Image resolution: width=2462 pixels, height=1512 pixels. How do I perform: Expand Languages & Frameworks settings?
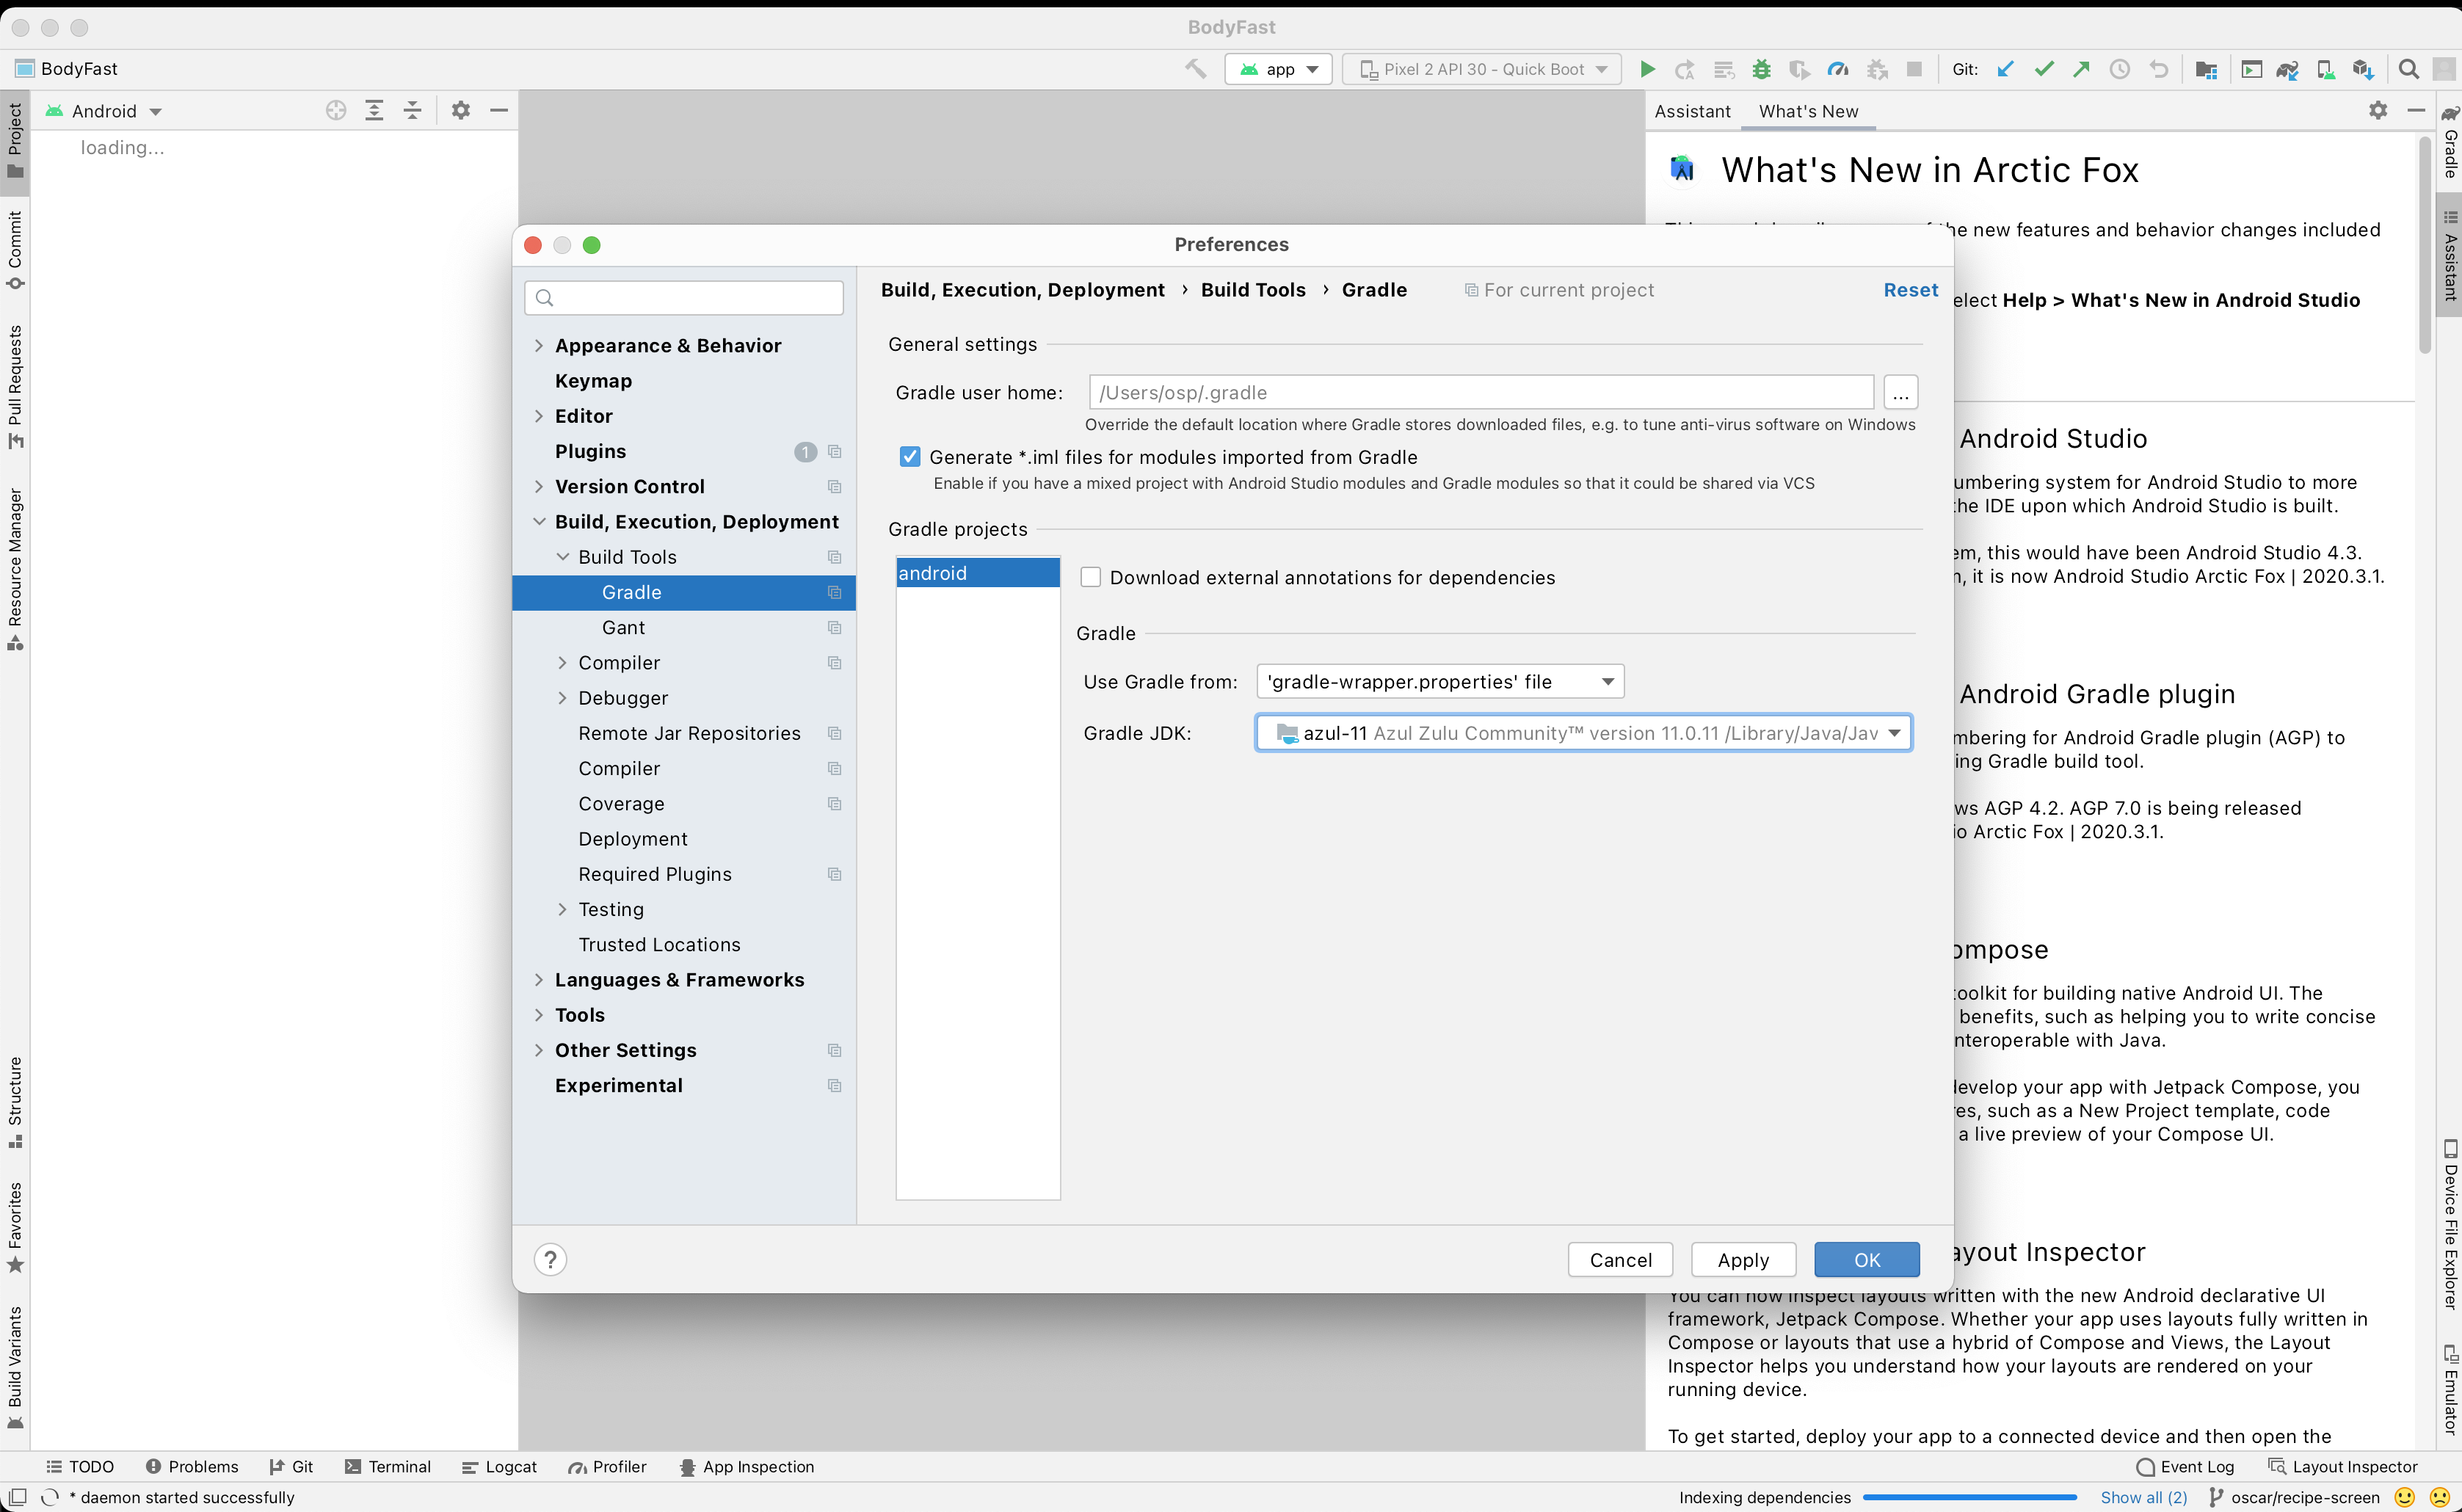click(x=539, y=979)
